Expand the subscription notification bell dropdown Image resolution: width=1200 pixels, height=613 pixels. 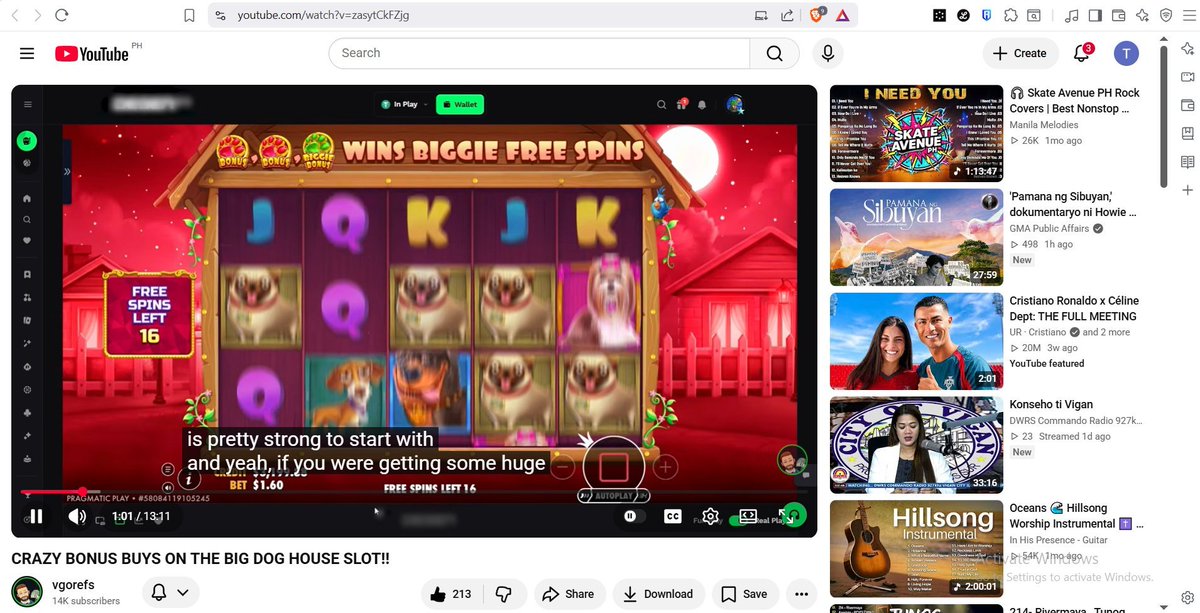click(169, 593)
